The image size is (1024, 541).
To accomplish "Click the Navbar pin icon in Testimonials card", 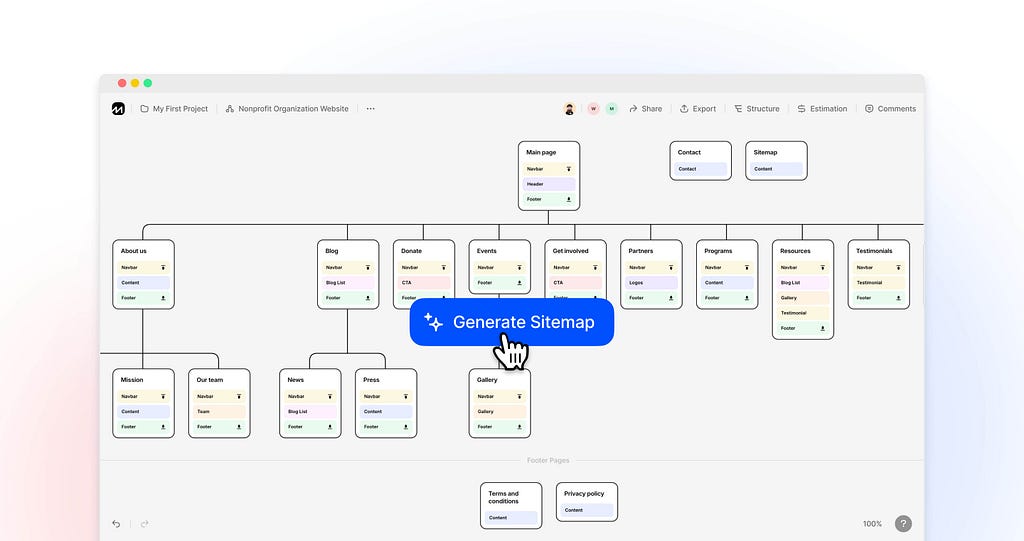I will click(x=899, y=268).
